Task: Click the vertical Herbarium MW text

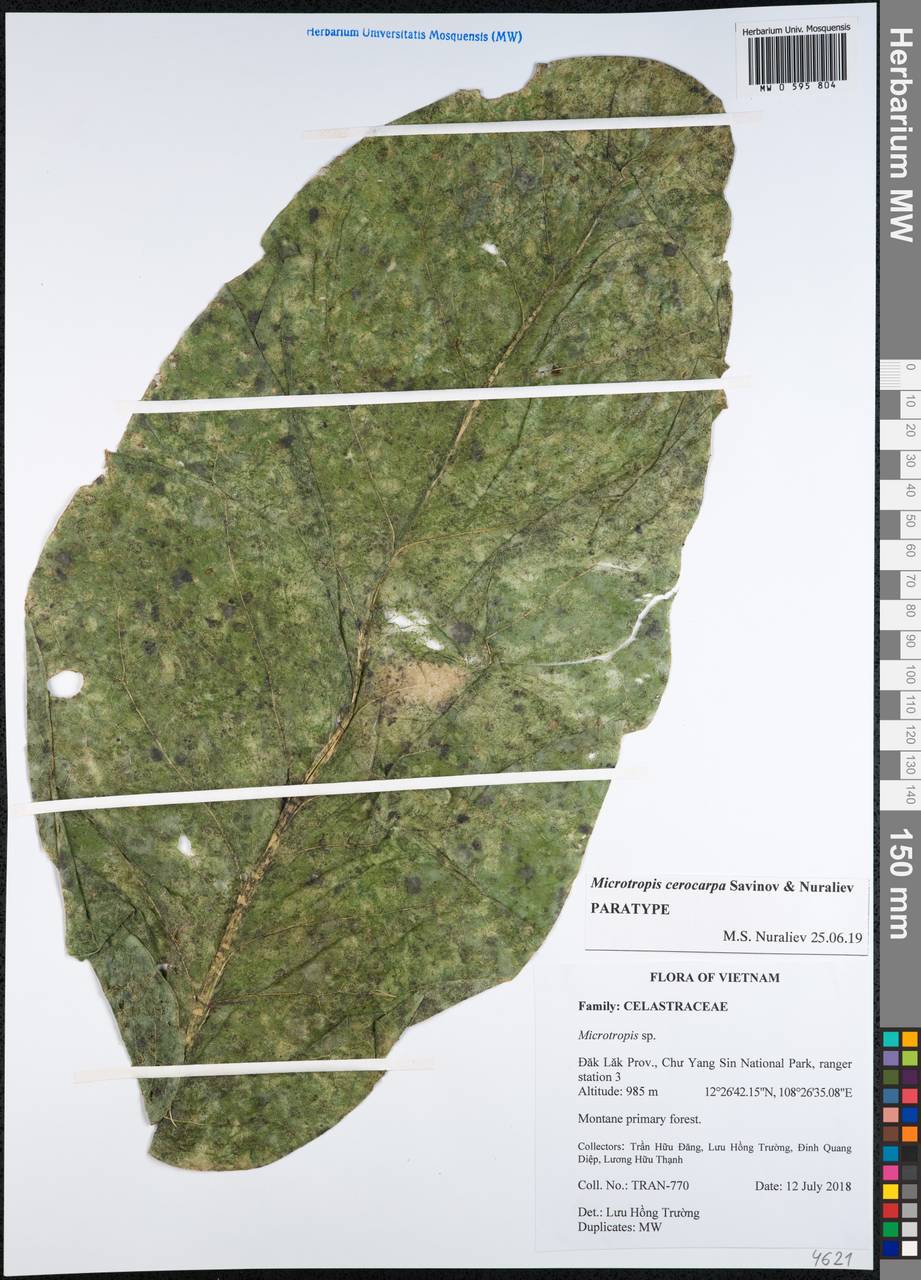Action: pos(899,136)
